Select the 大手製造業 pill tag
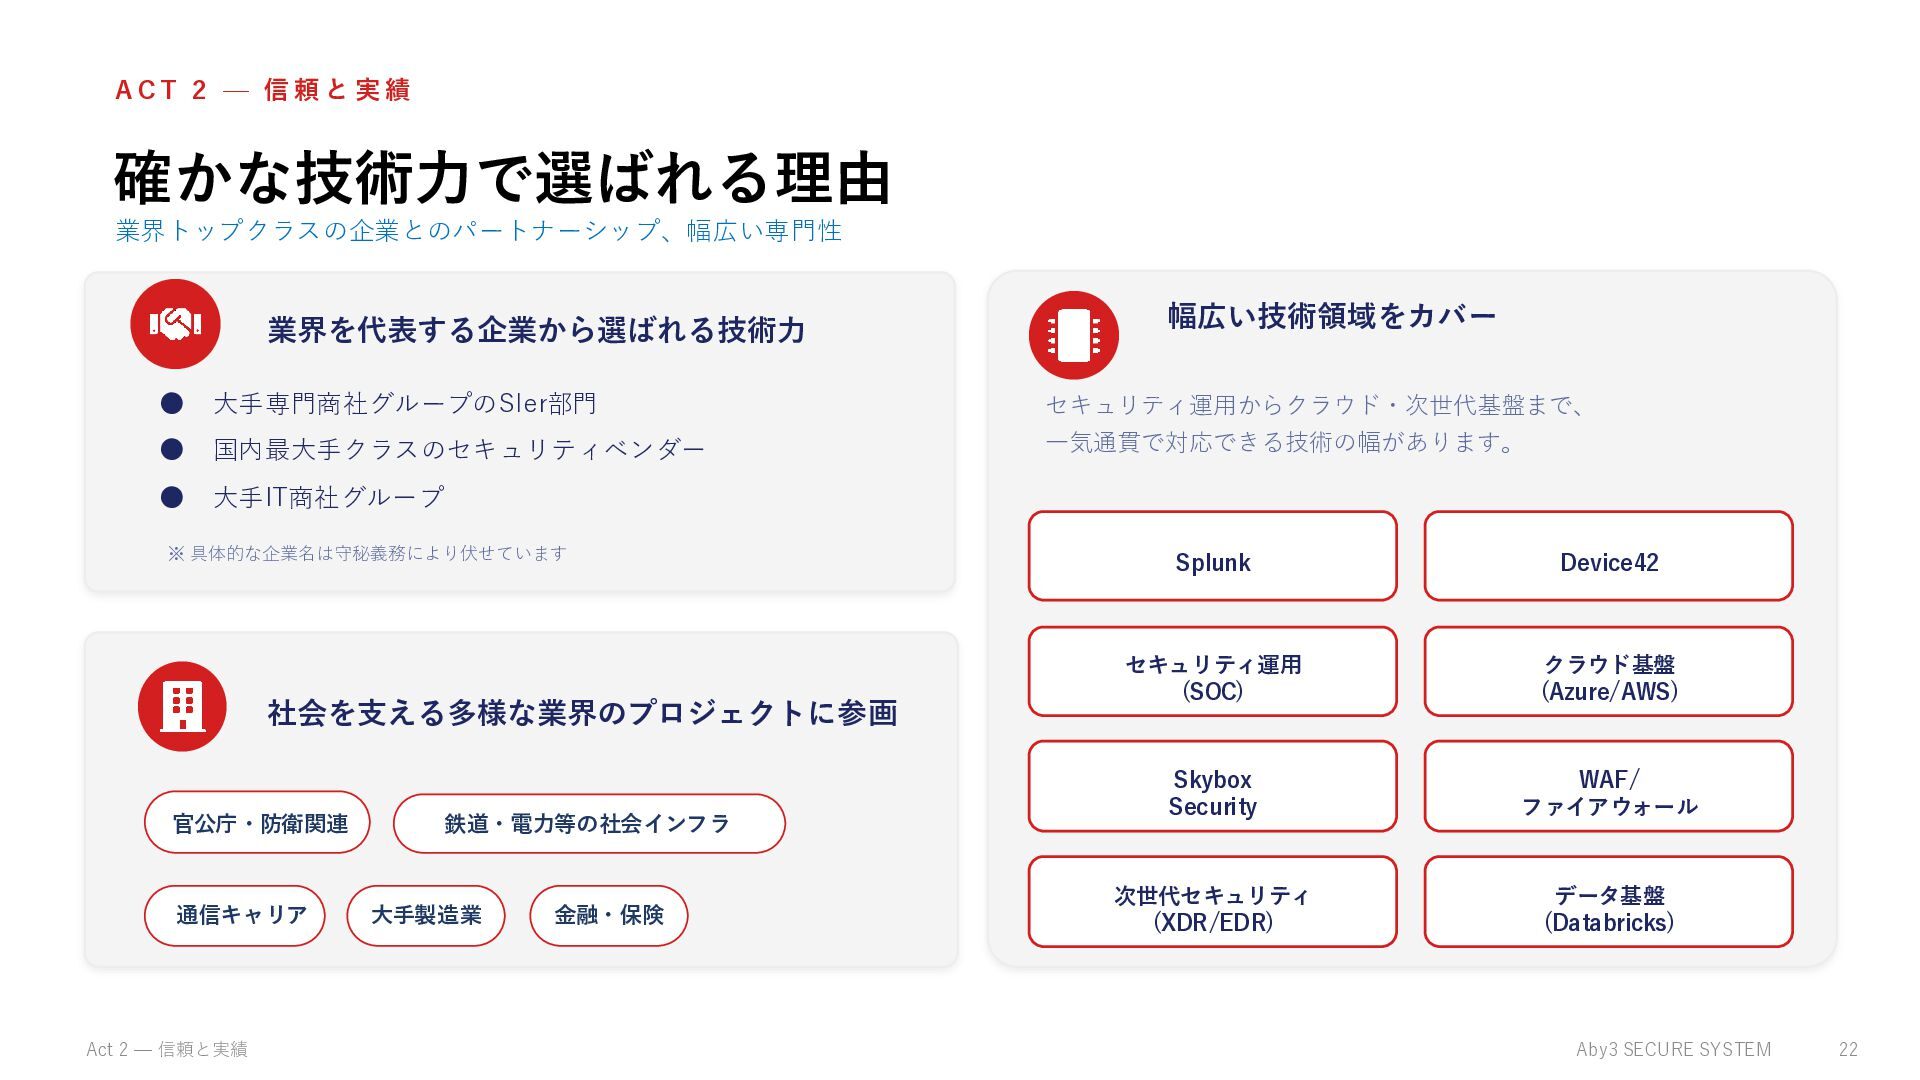The width and height of the screenshot is (1920, 1080). pos(426,915)
